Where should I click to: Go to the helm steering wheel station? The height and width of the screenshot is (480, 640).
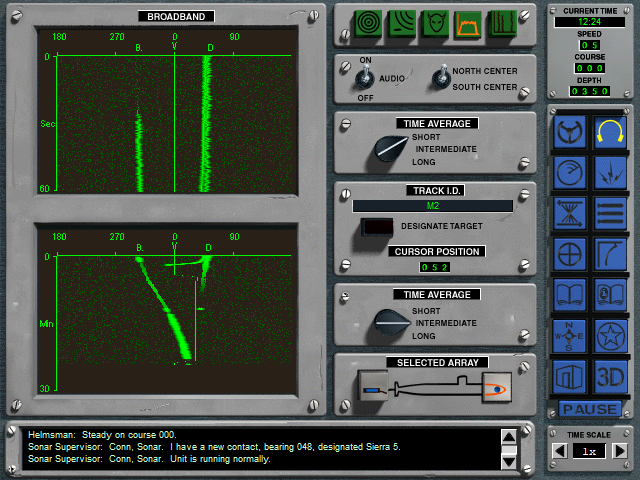pos(570,132)
